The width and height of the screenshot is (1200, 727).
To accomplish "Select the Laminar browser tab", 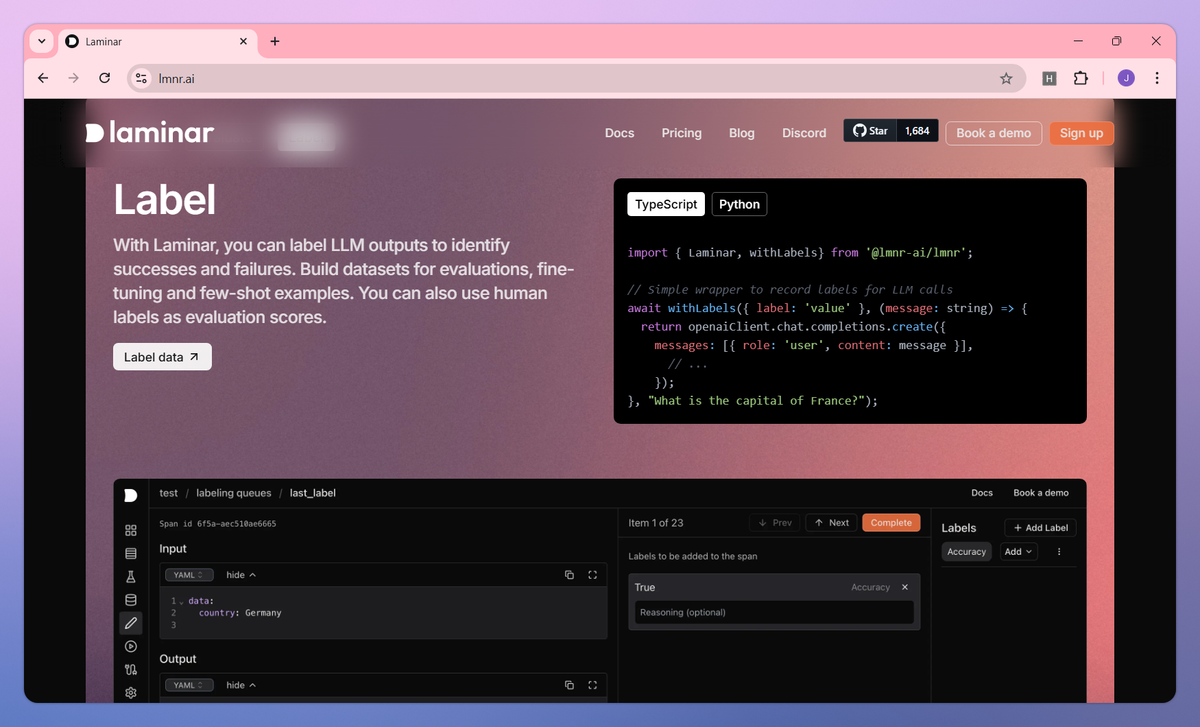I will pyautogui.click(x=157, y=41).
